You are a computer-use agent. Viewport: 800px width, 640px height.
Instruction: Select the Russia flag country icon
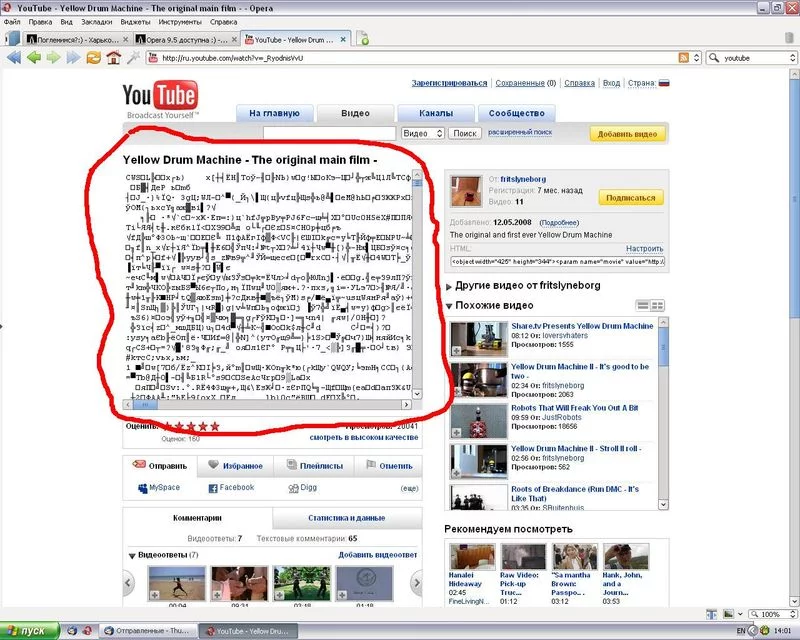click(664, 83)
